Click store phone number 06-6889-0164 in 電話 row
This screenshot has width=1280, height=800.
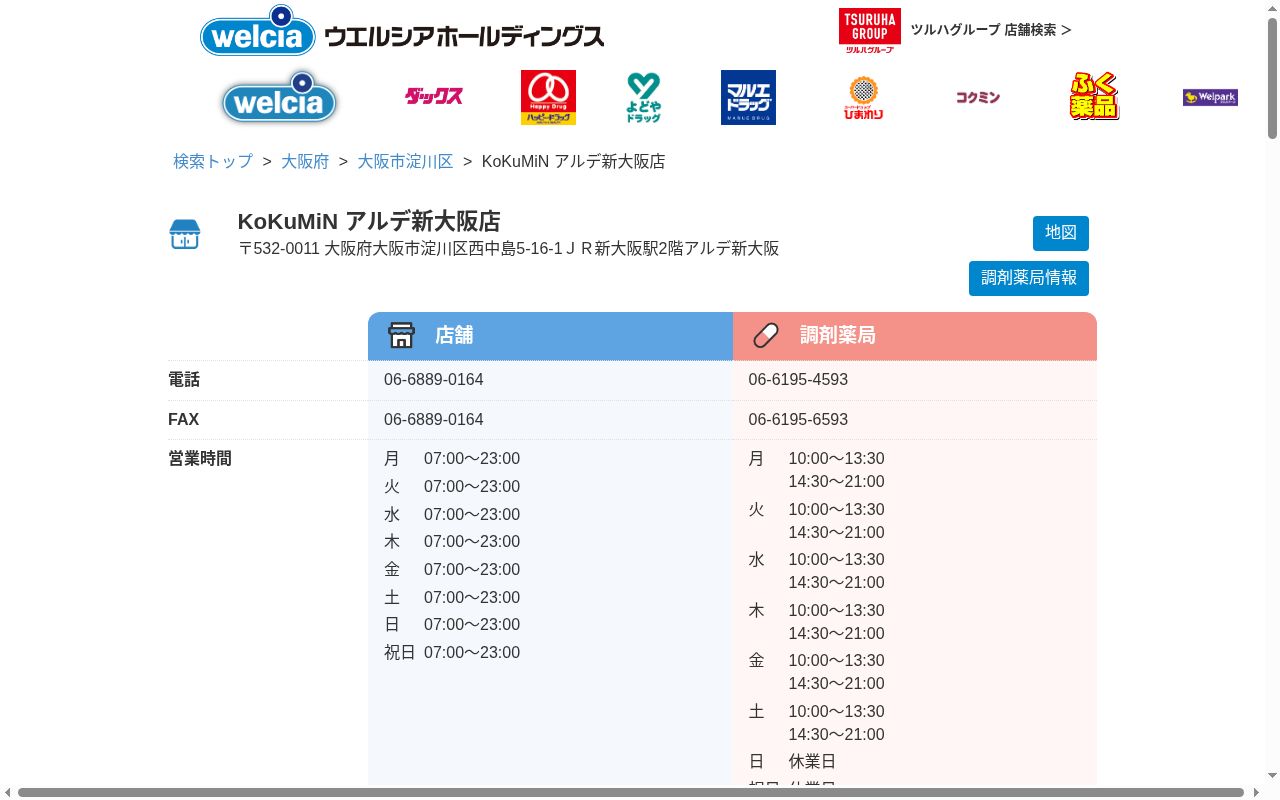coord(434,380)
